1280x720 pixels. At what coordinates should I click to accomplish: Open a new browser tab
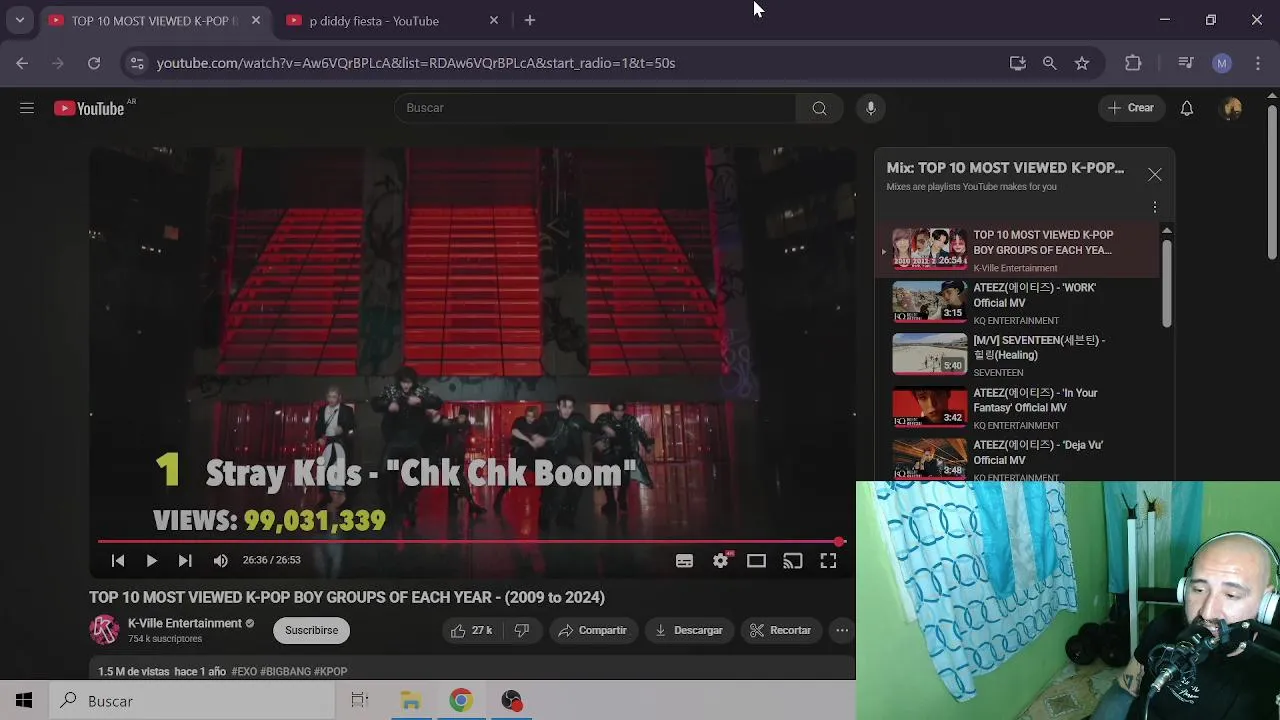530,20
